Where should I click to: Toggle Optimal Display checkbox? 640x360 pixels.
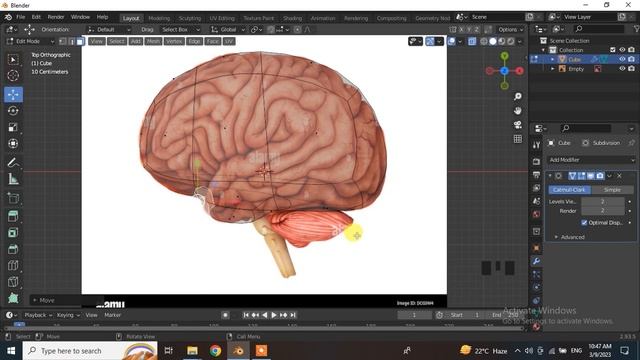584,222
